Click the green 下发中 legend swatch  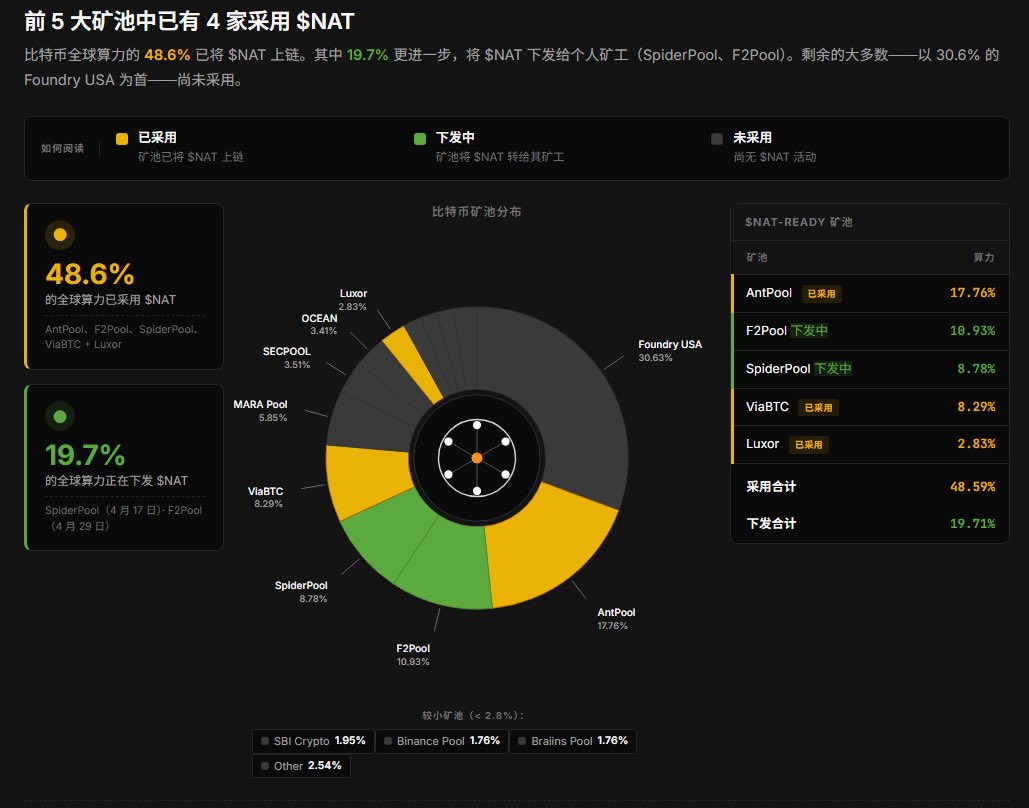(420, 138)
